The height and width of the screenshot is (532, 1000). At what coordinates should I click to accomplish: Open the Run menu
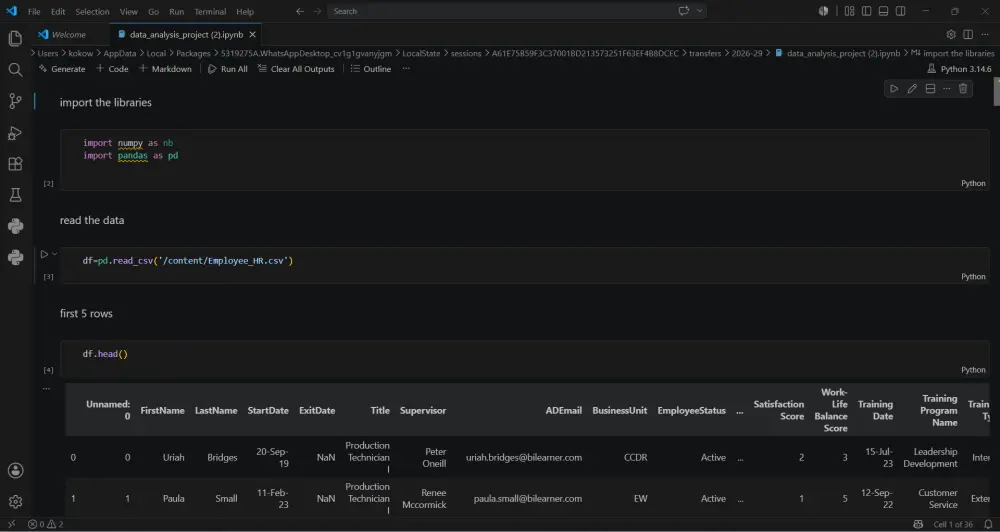tap(177, 11)
